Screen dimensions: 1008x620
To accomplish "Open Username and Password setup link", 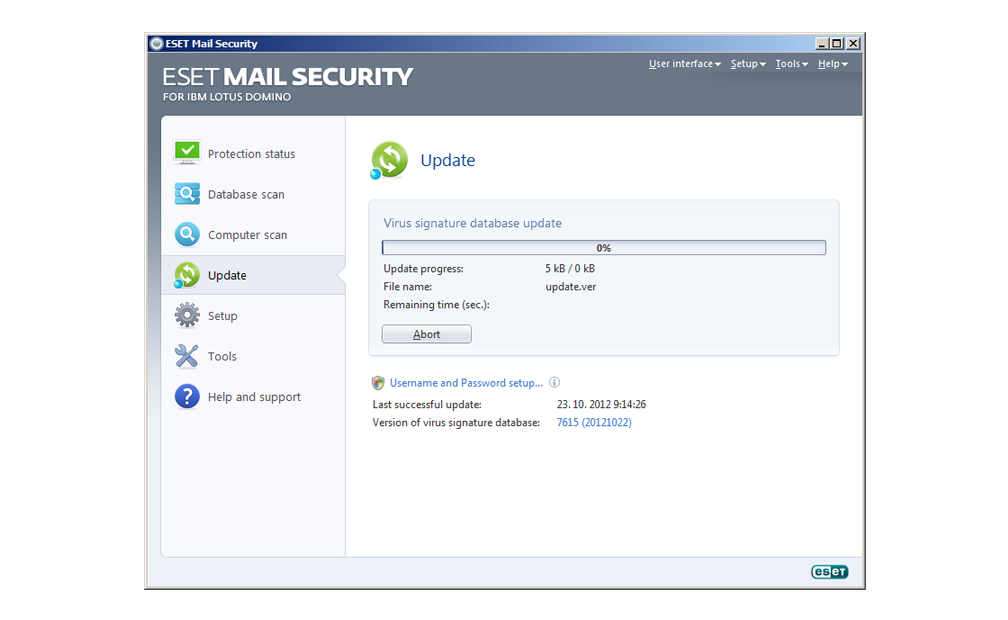I will pyautogui.click(x=466, y=383).
